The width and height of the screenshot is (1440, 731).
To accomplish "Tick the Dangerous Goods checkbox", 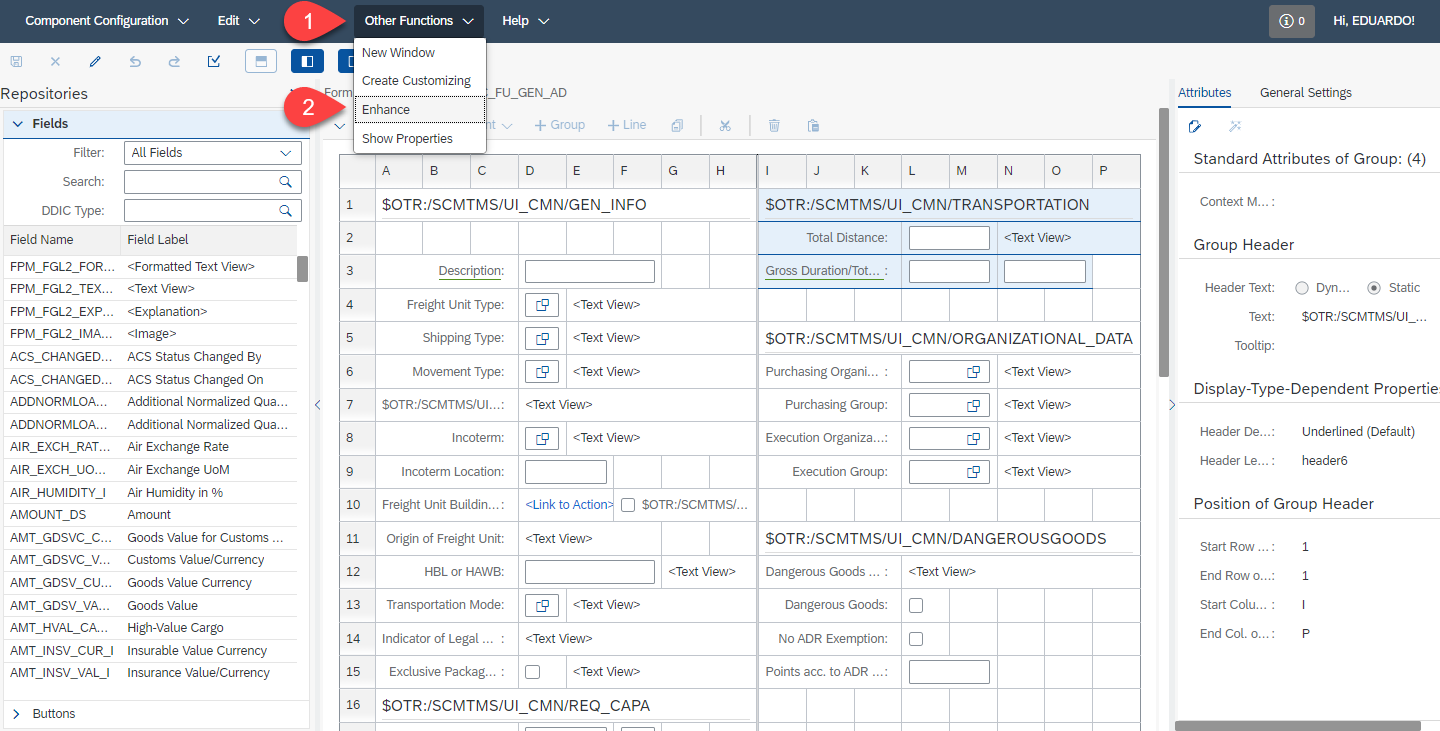I will coord(915,605).
